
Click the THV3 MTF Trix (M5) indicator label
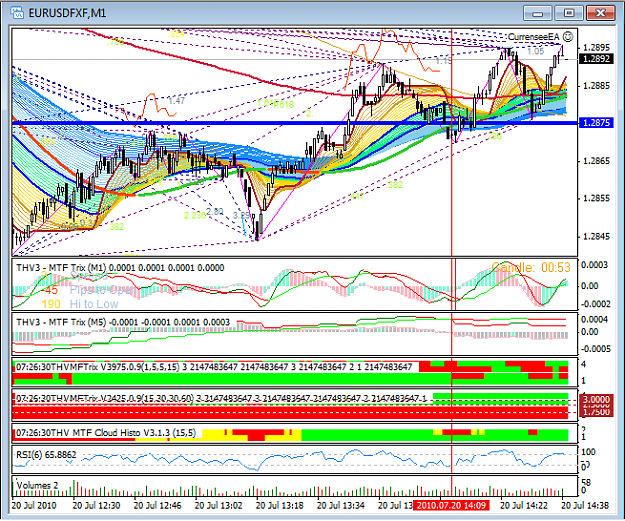pyautogui.click(x=123, y=322)
